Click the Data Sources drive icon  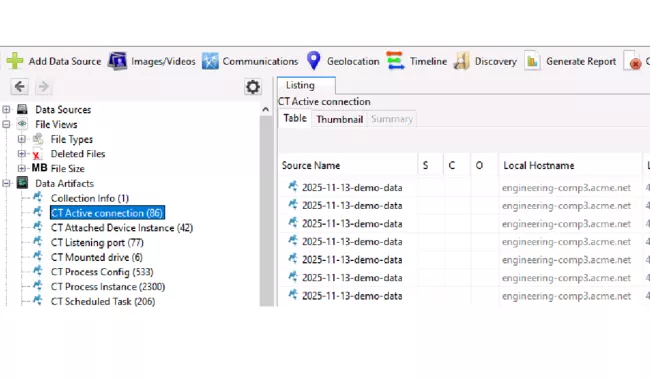[x=22, y=109]
